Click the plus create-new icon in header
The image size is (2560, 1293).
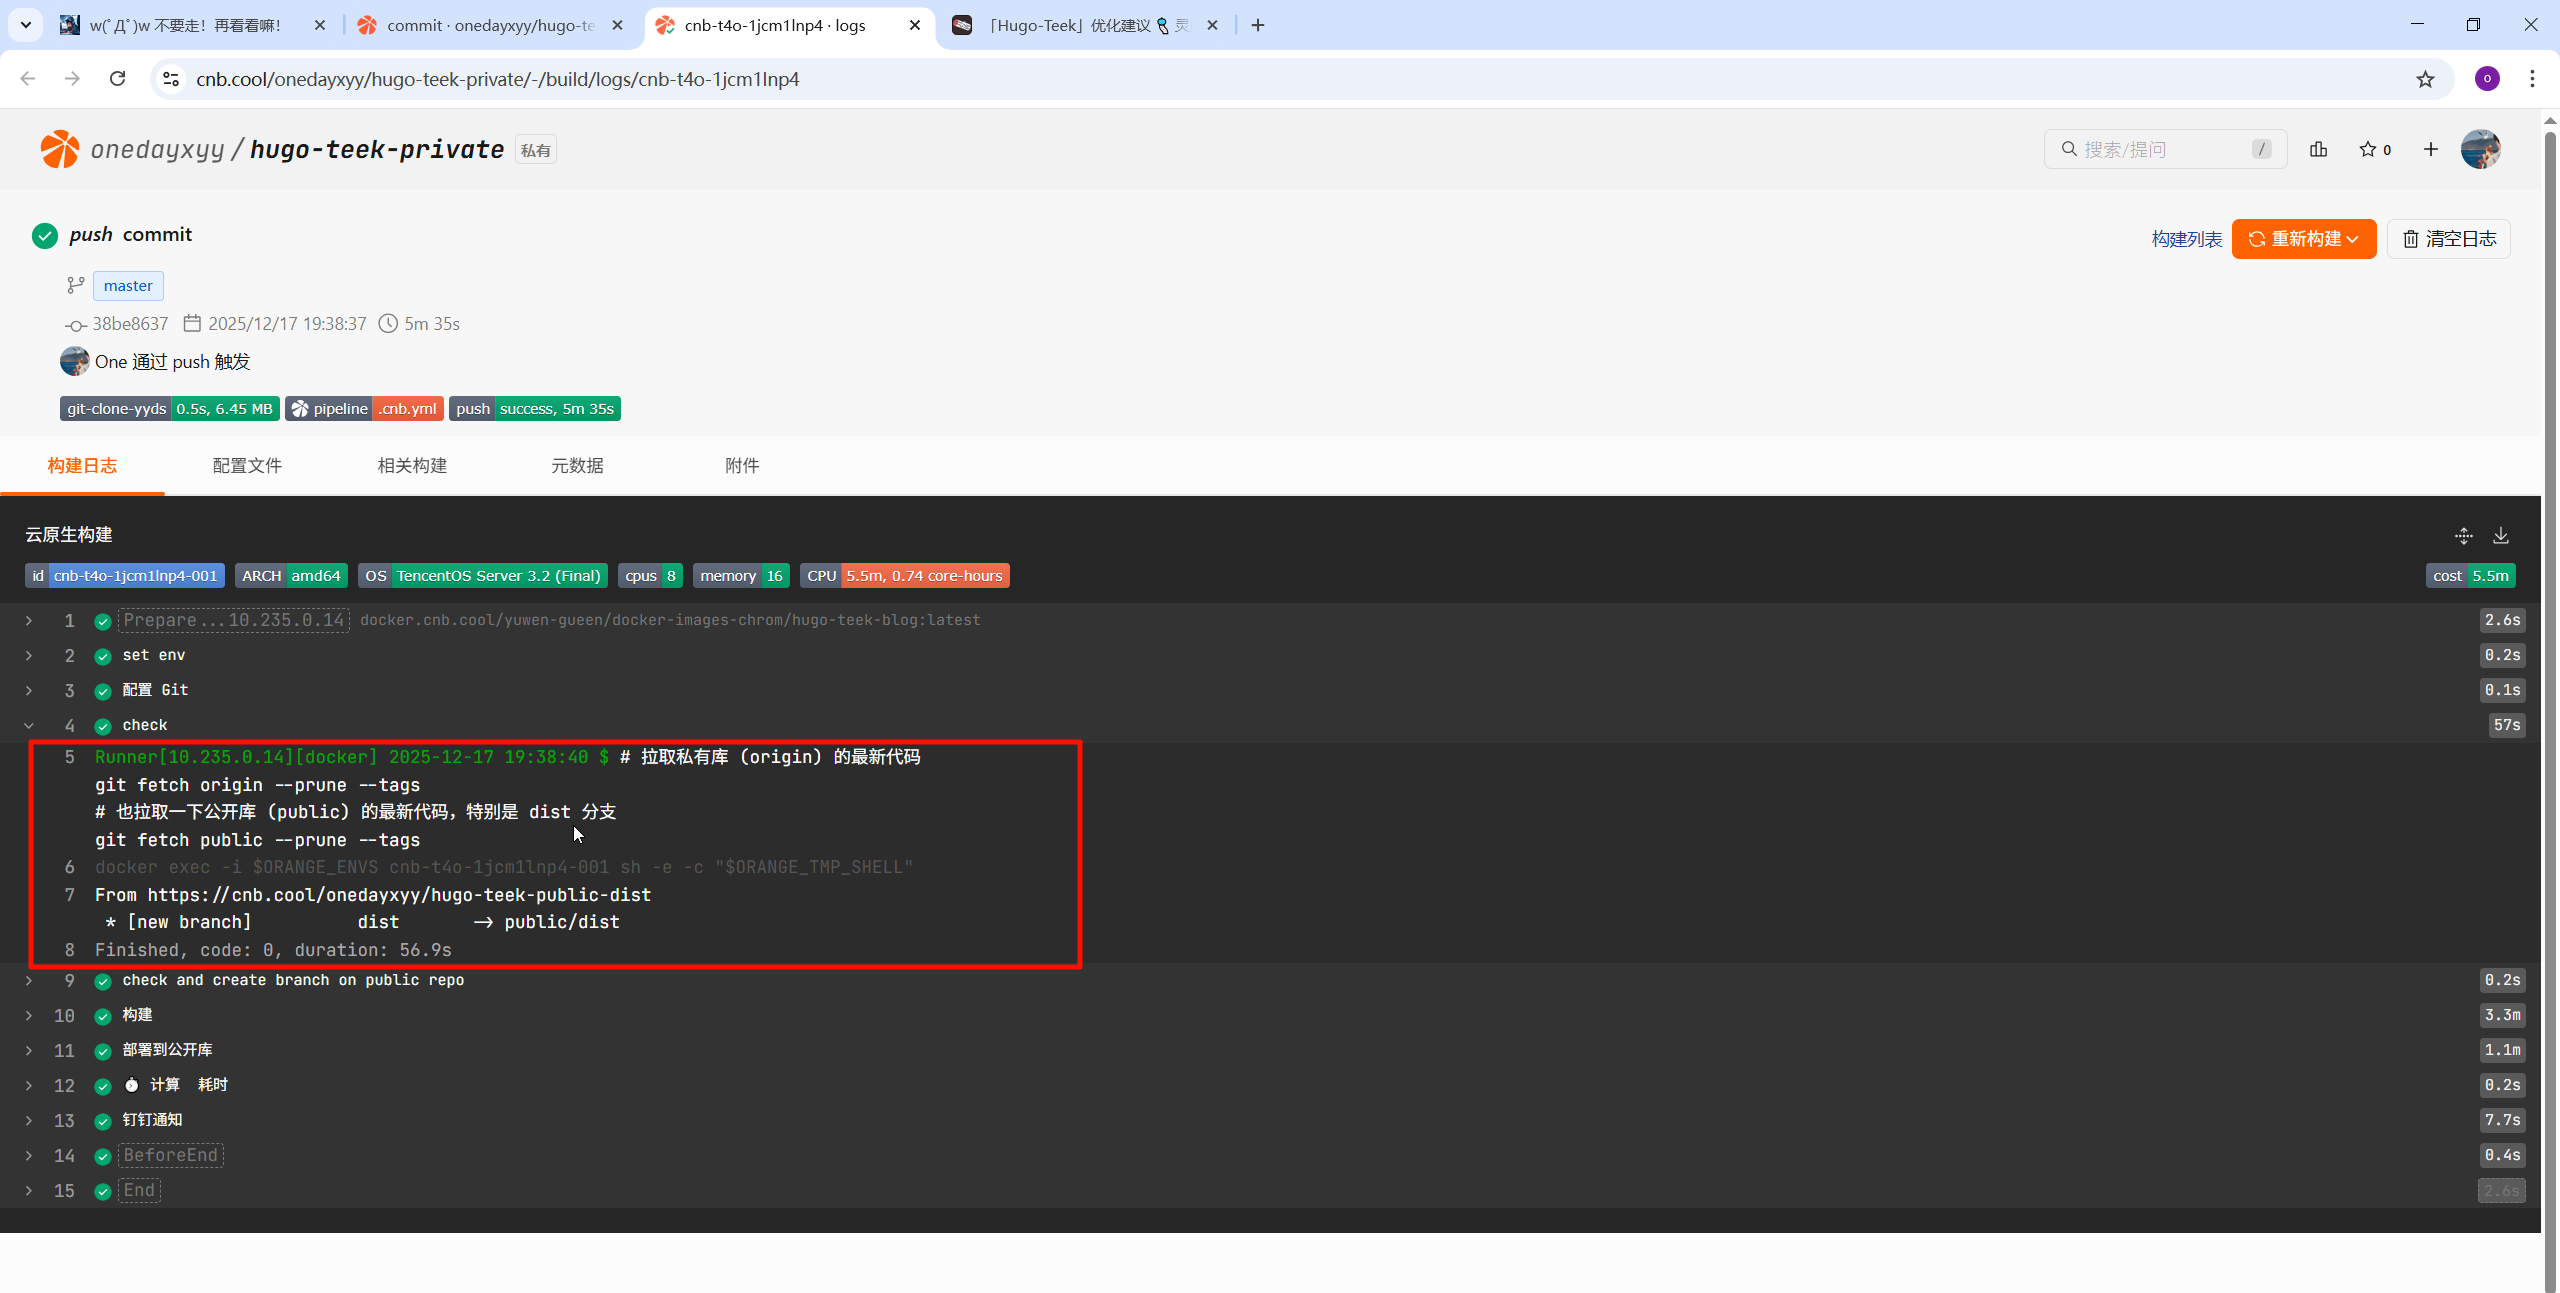tap(2430, 149)
